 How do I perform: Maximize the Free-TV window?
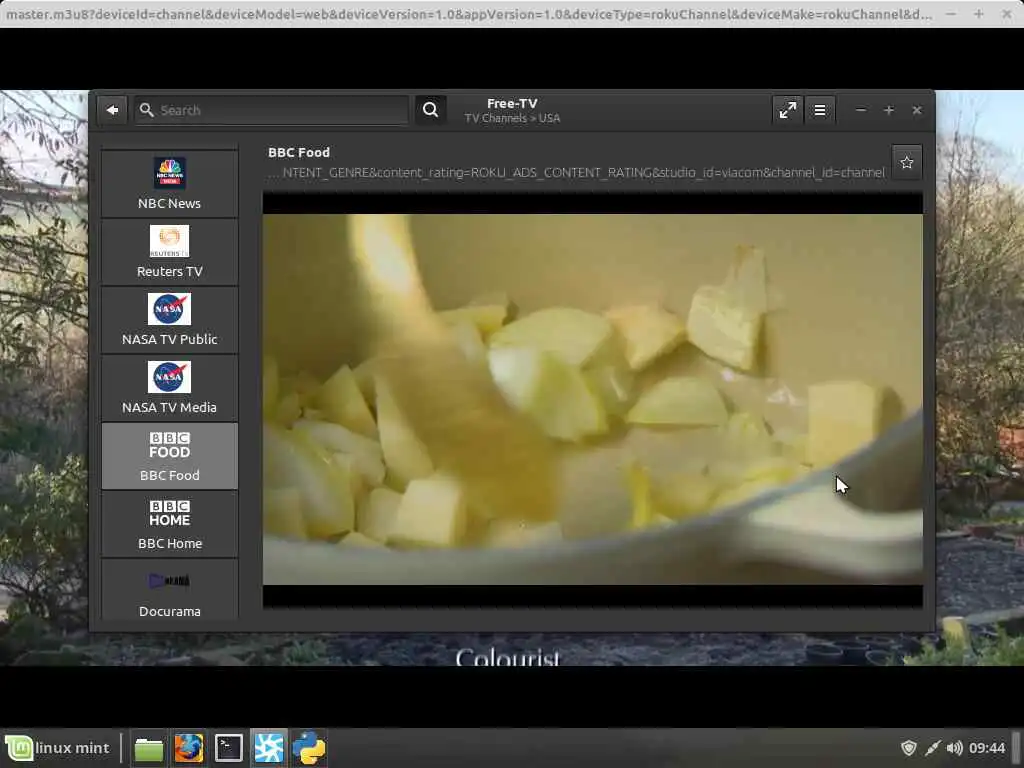(889, 110)
